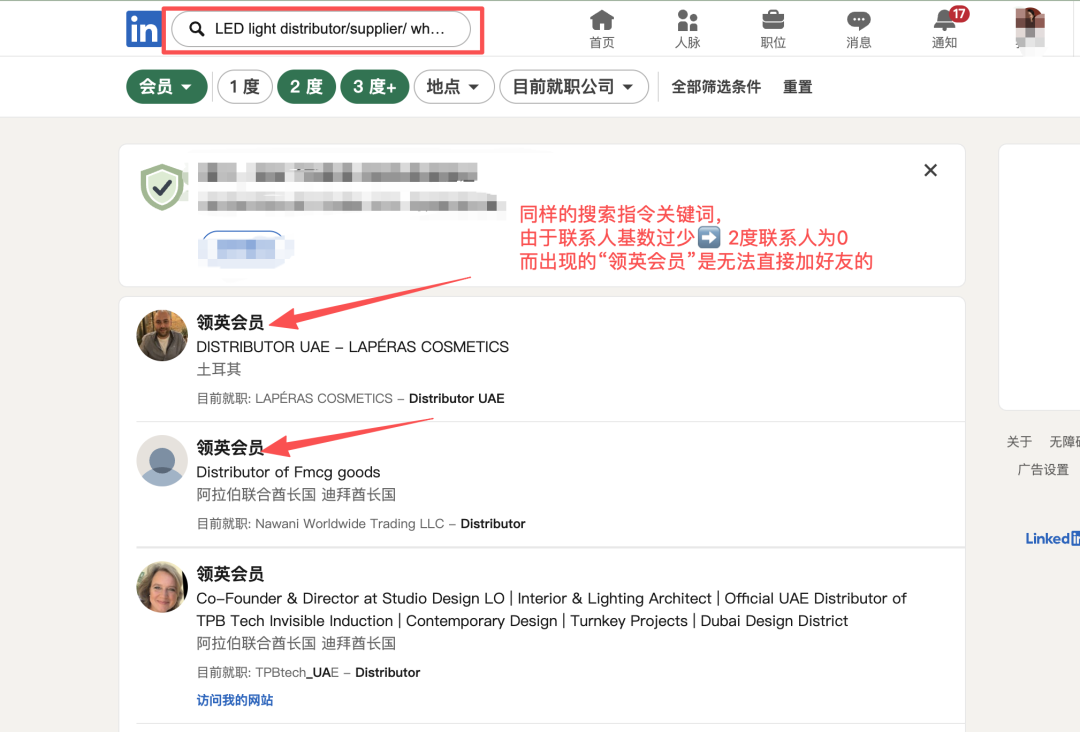Dismiss the verification banner with X
Image resolution: width=1080 pixels, height=732 pixels.
[931, 170]
